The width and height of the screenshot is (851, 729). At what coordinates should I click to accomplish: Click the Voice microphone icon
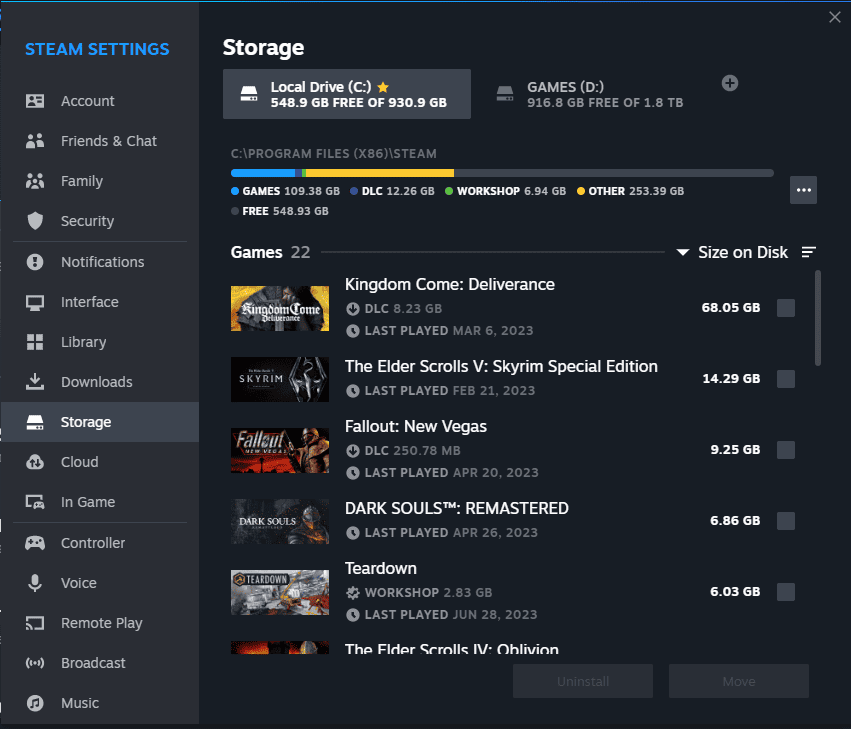pos(35,583)
